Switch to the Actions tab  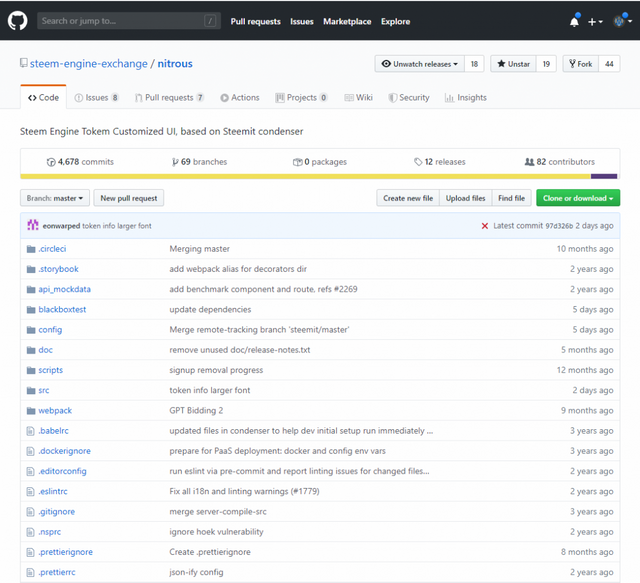point(240,98)
